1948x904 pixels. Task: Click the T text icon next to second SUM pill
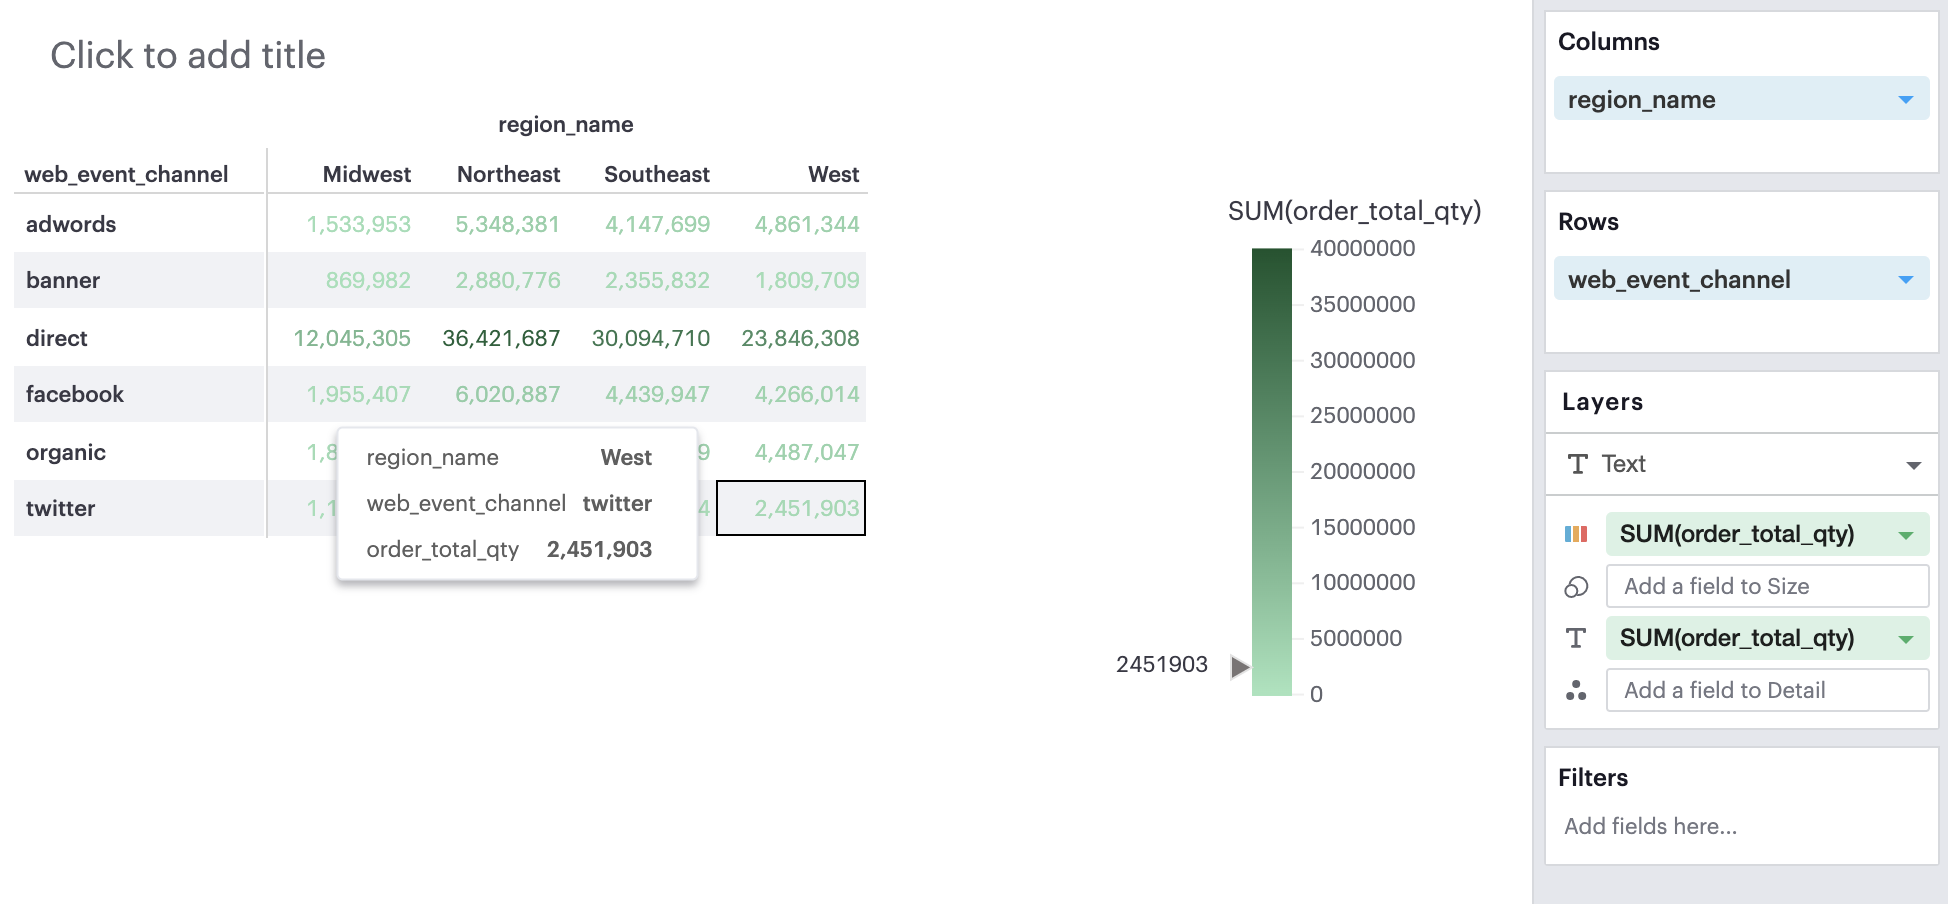(x=1576, y=638)
